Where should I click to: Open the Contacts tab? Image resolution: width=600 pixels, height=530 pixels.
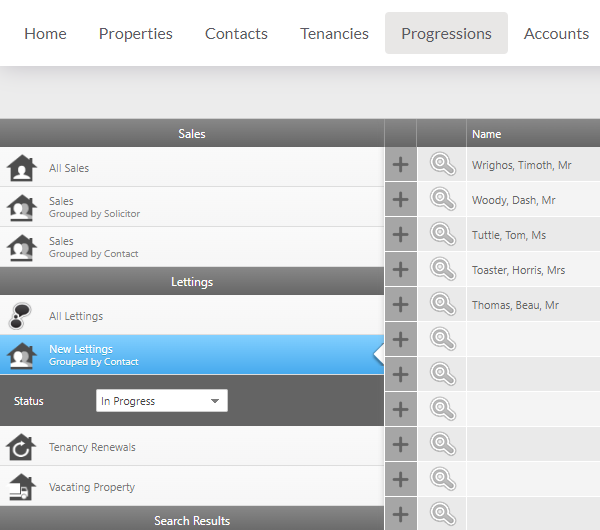236,34
